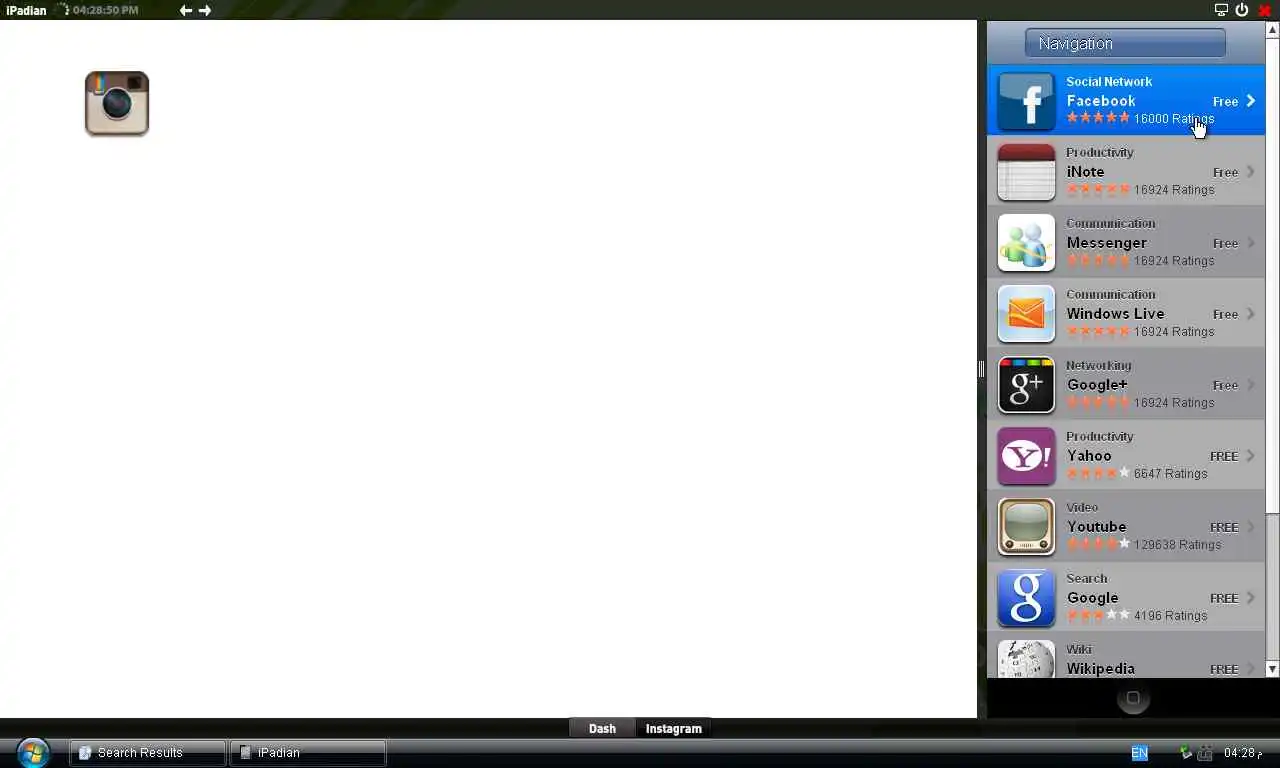Expand Wikipedia entry chevron arrow
Viewport: 1280px width, 768px height.
(1250, 669)
